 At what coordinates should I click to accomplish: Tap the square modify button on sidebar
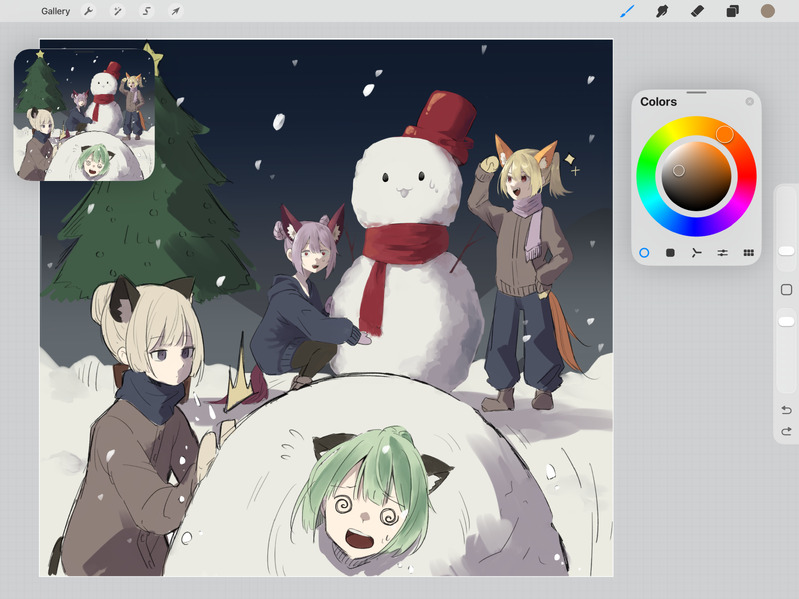tap(786, 290)
